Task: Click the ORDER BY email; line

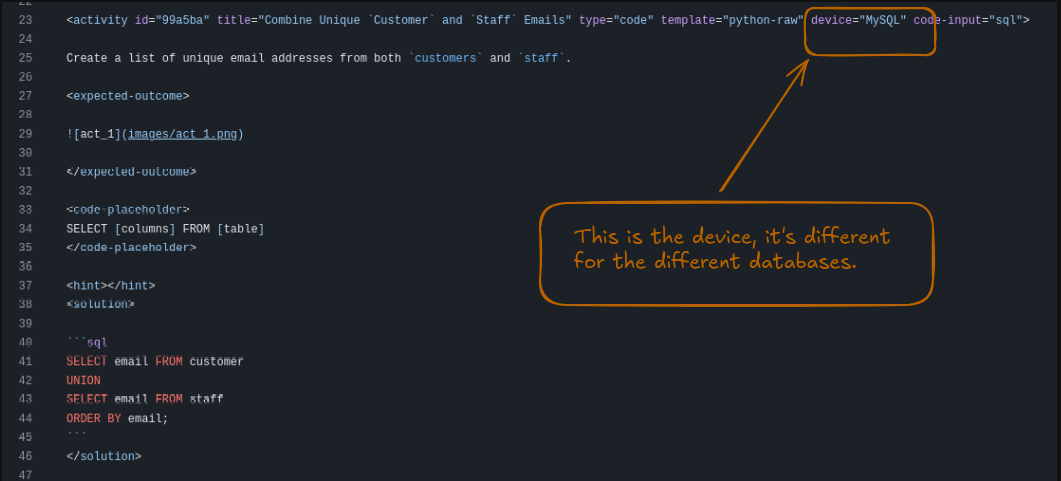Action: point(117,418)
